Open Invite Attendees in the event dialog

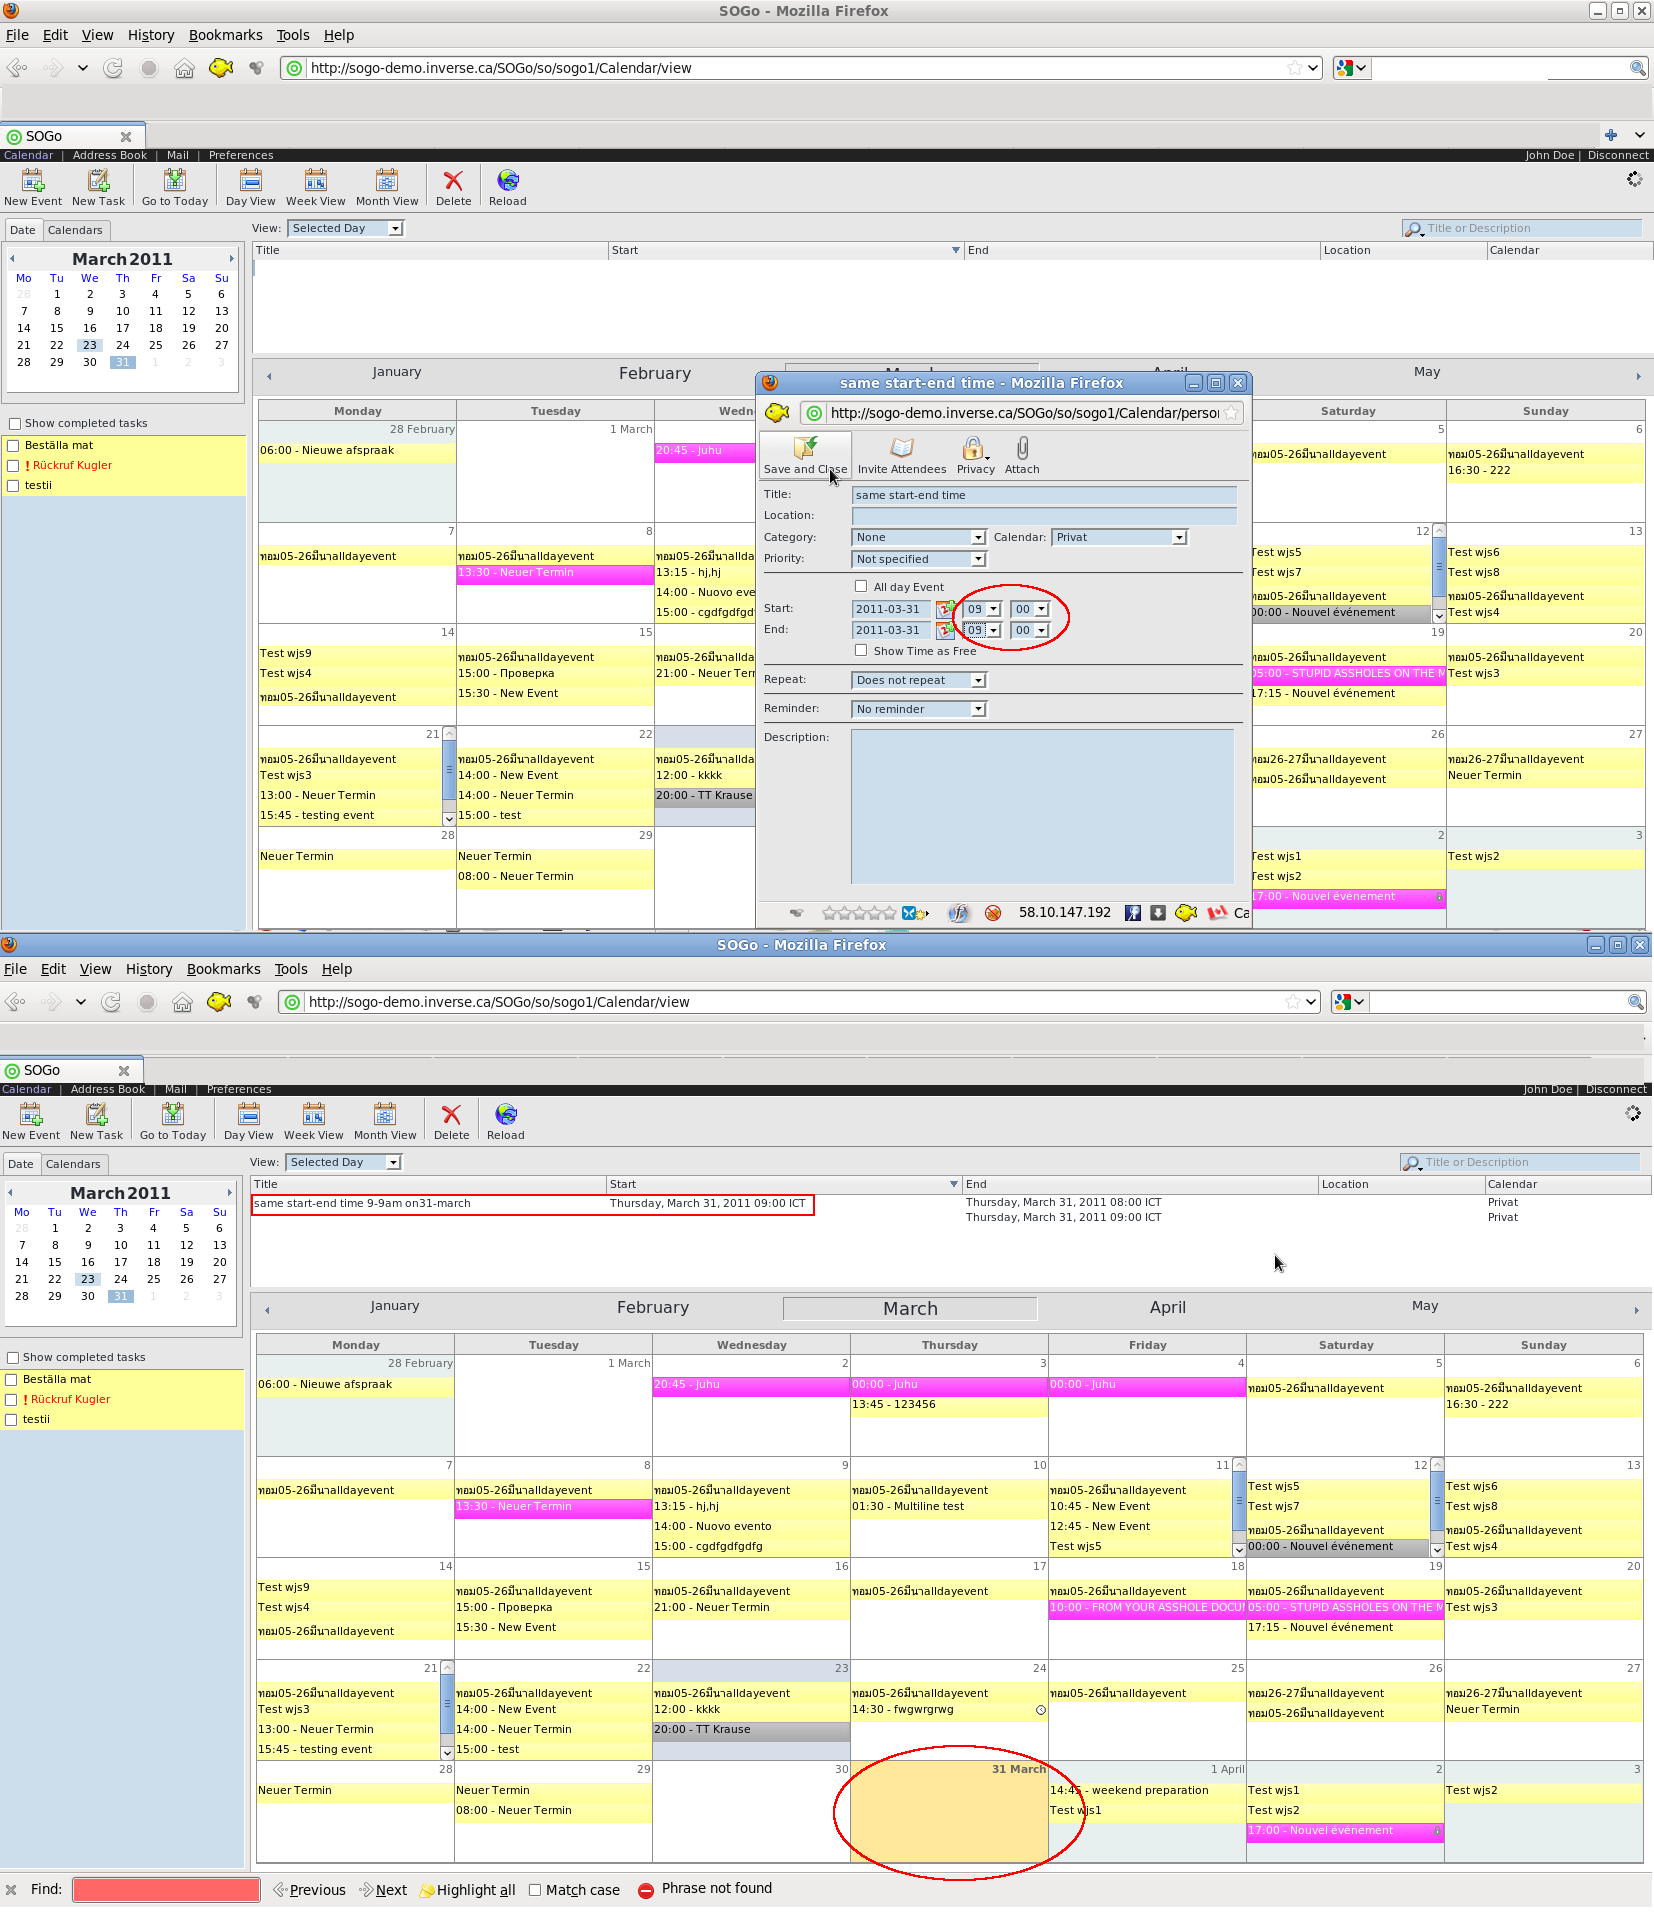901,455
